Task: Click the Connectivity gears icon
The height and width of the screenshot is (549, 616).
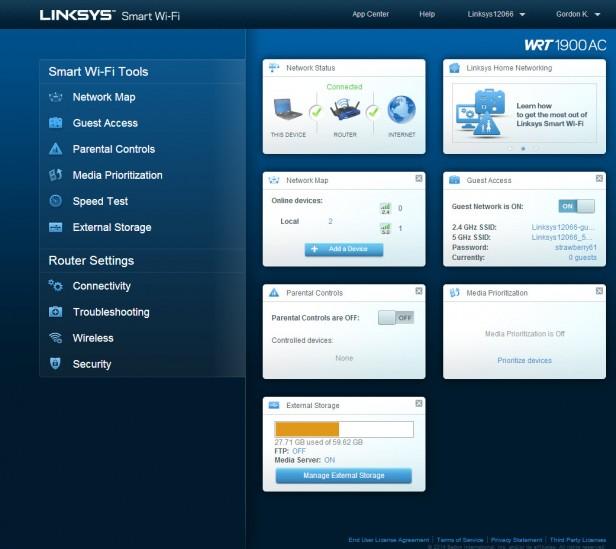Action: [55, 286]
